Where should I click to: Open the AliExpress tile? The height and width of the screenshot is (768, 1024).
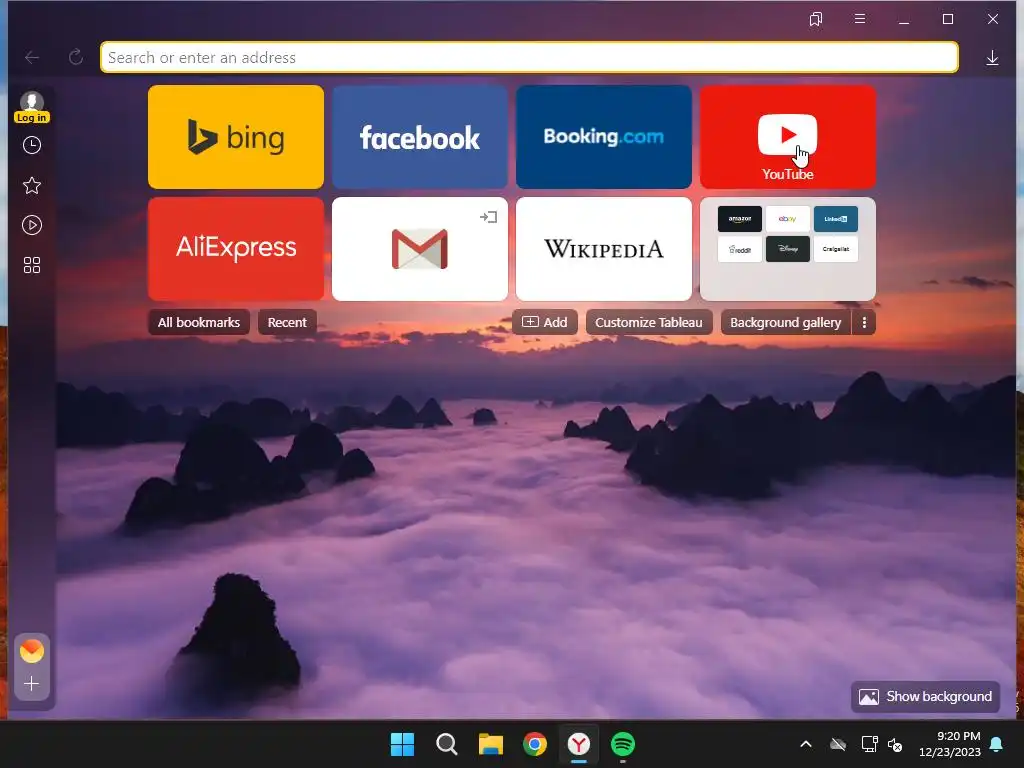point(236,249)
